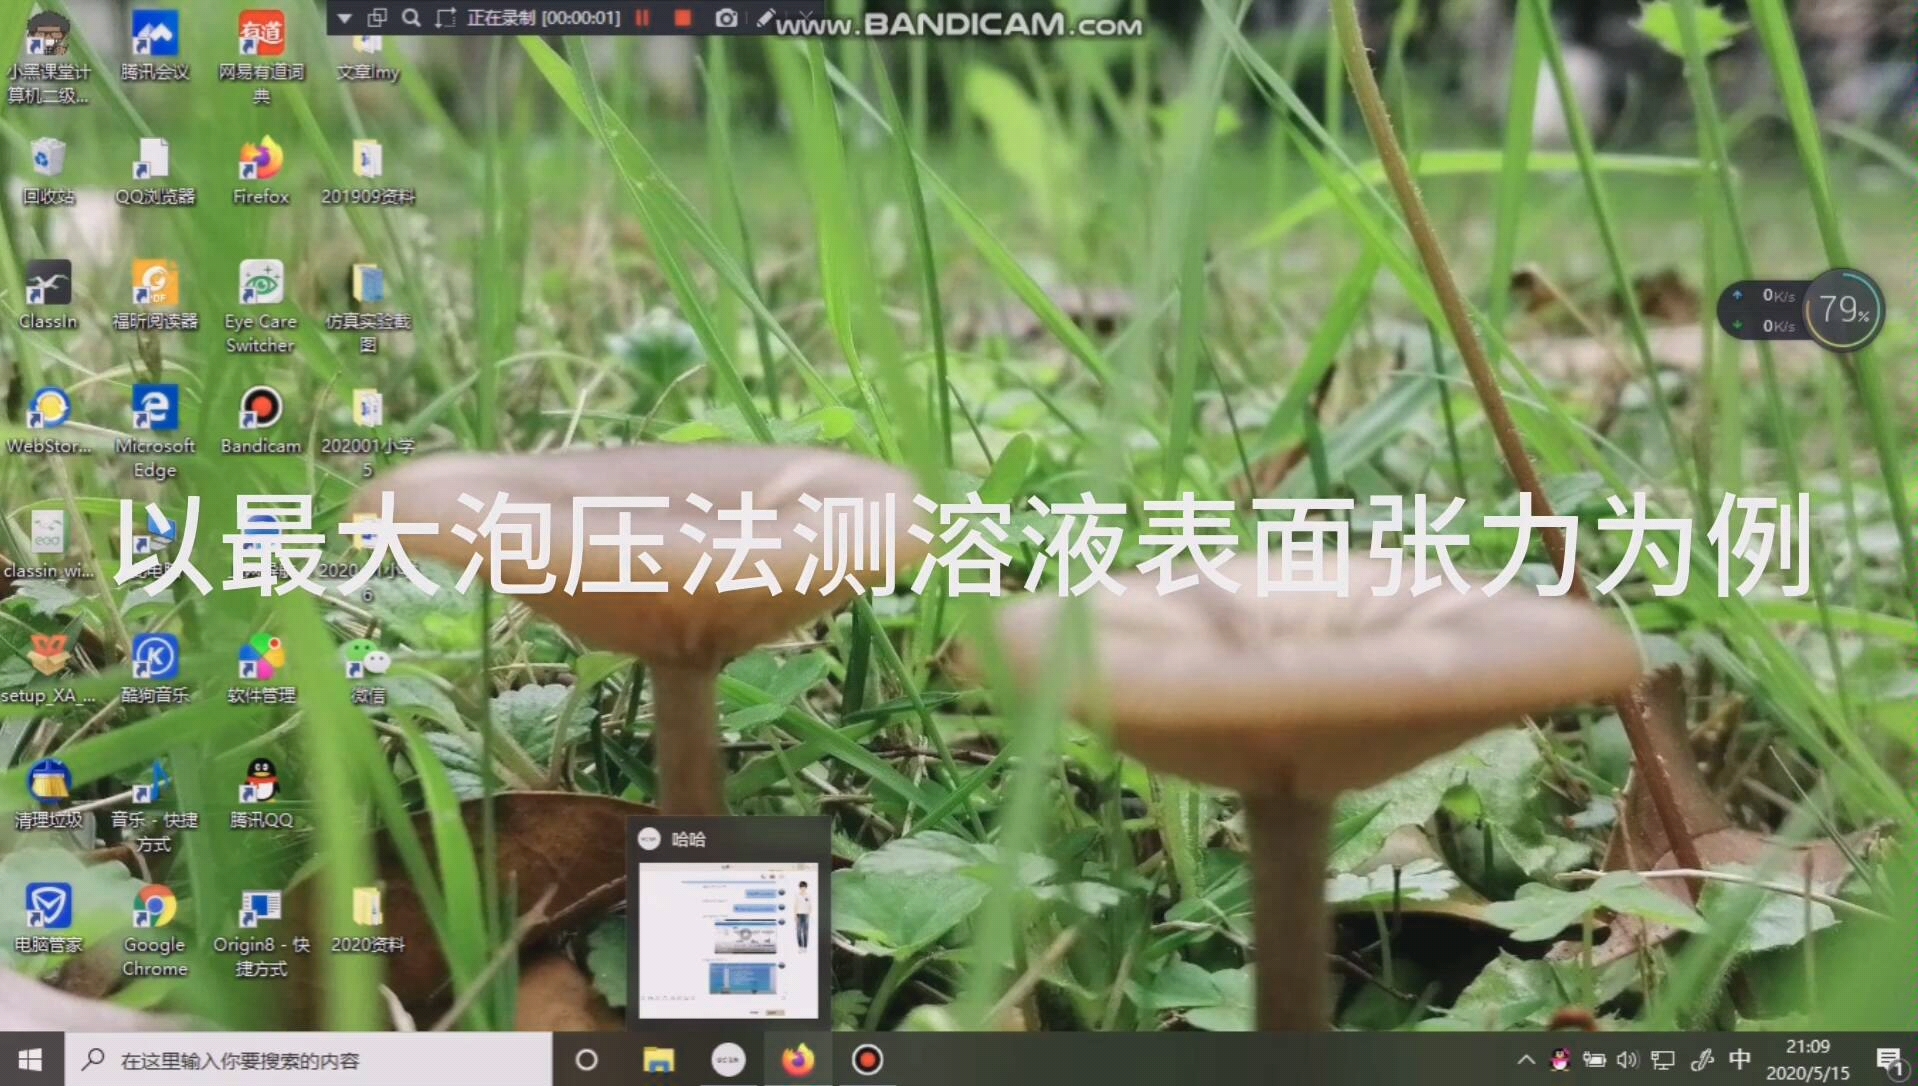Click the 79% circular speed widget
Image resolution: width=1918 pixels, height=1086 pixels.
pos(1845,309)
